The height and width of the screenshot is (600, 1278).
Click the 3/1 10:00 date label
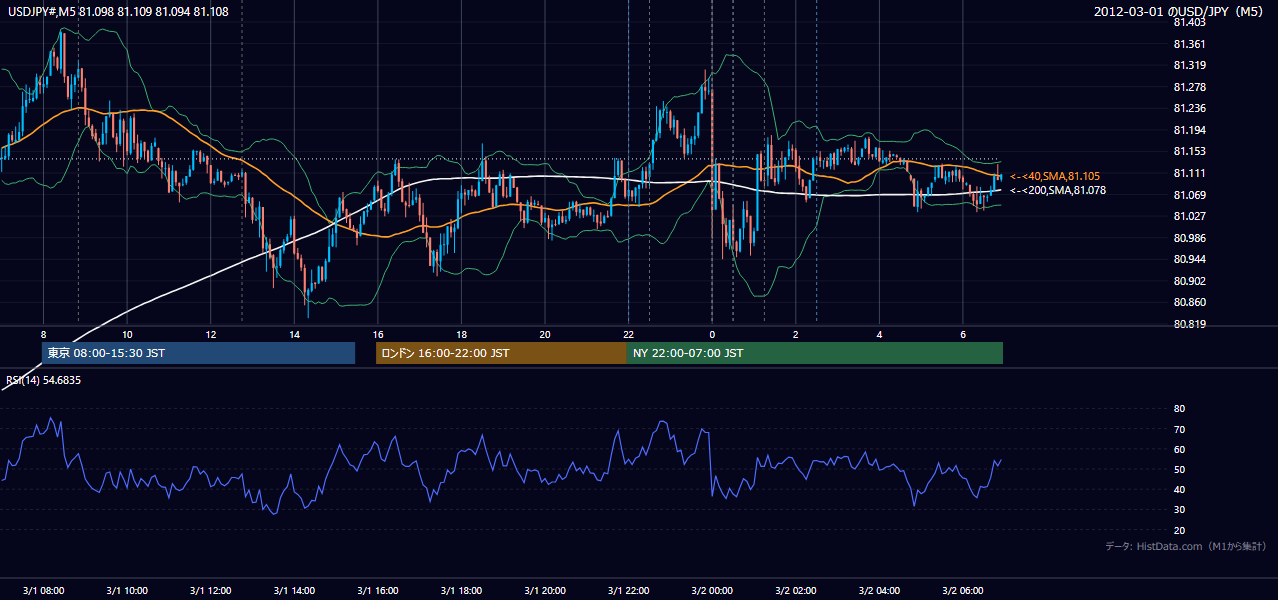127,591
